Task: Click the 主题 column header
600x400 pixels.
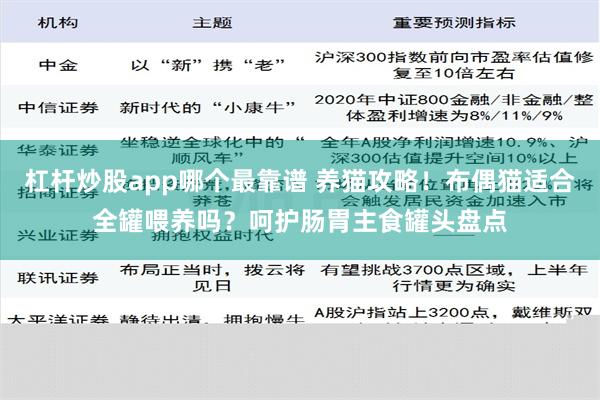Action: (x=212, y=23)
